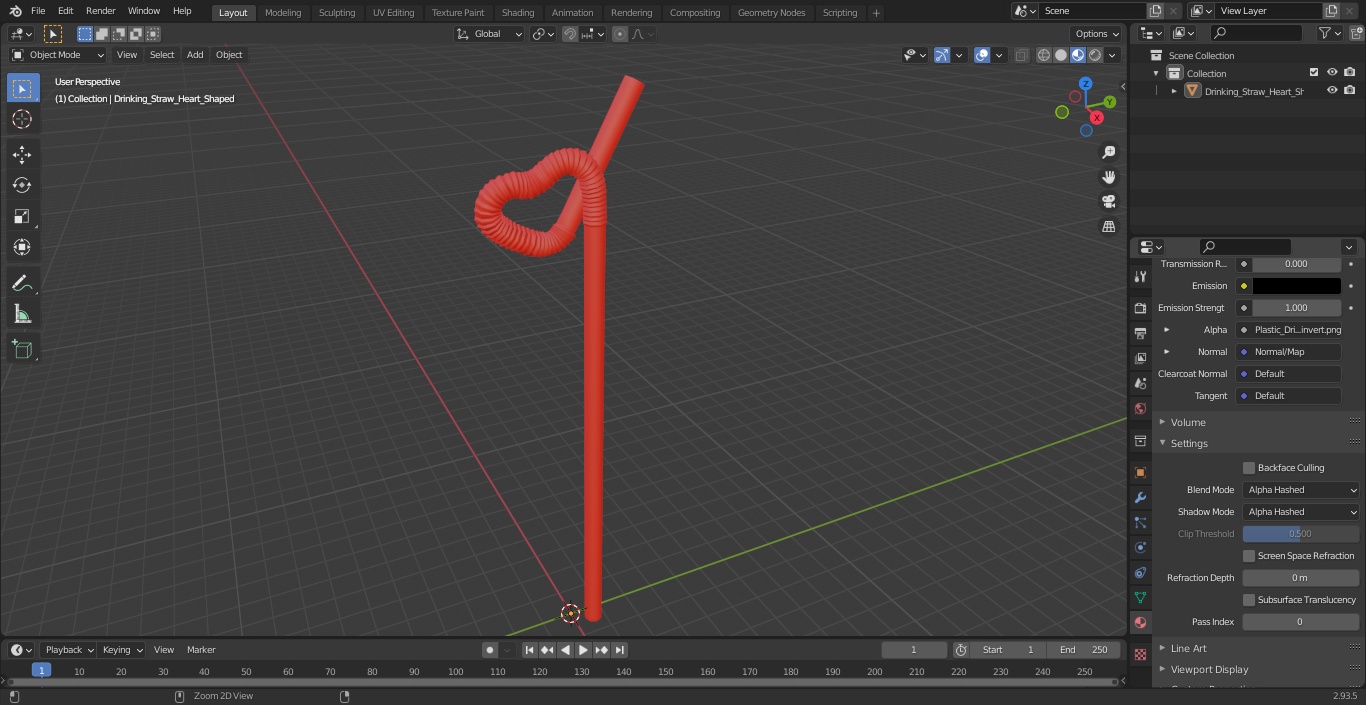This screenshot has height=705, width=1366.
Task: Open the Physics properties tab
Action: coord(1140,547)
